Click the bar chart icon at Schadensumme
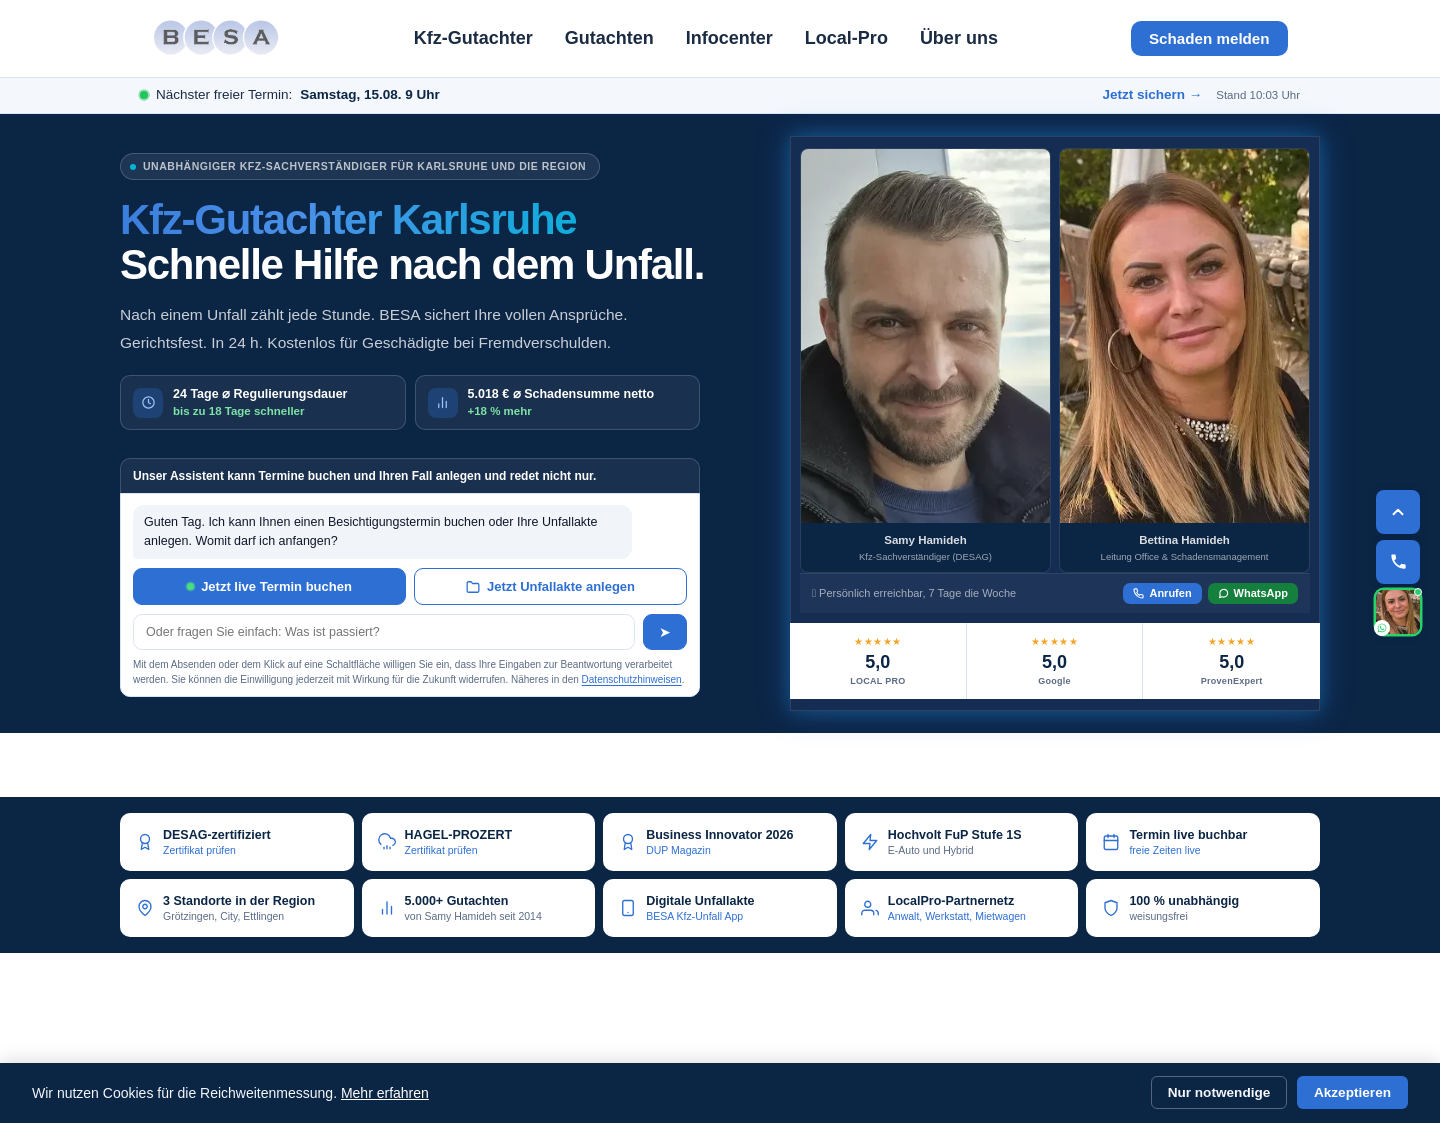Image resolution: width=1440 pixels, height=1123 pixels. 443,402
